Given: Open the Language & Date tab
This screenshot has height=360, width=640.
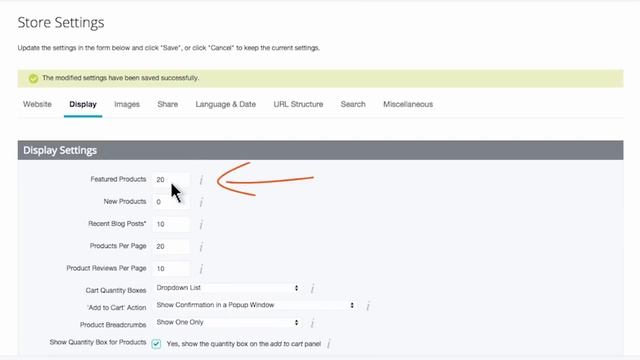Looking at the screenshot, I should [225, 104].
